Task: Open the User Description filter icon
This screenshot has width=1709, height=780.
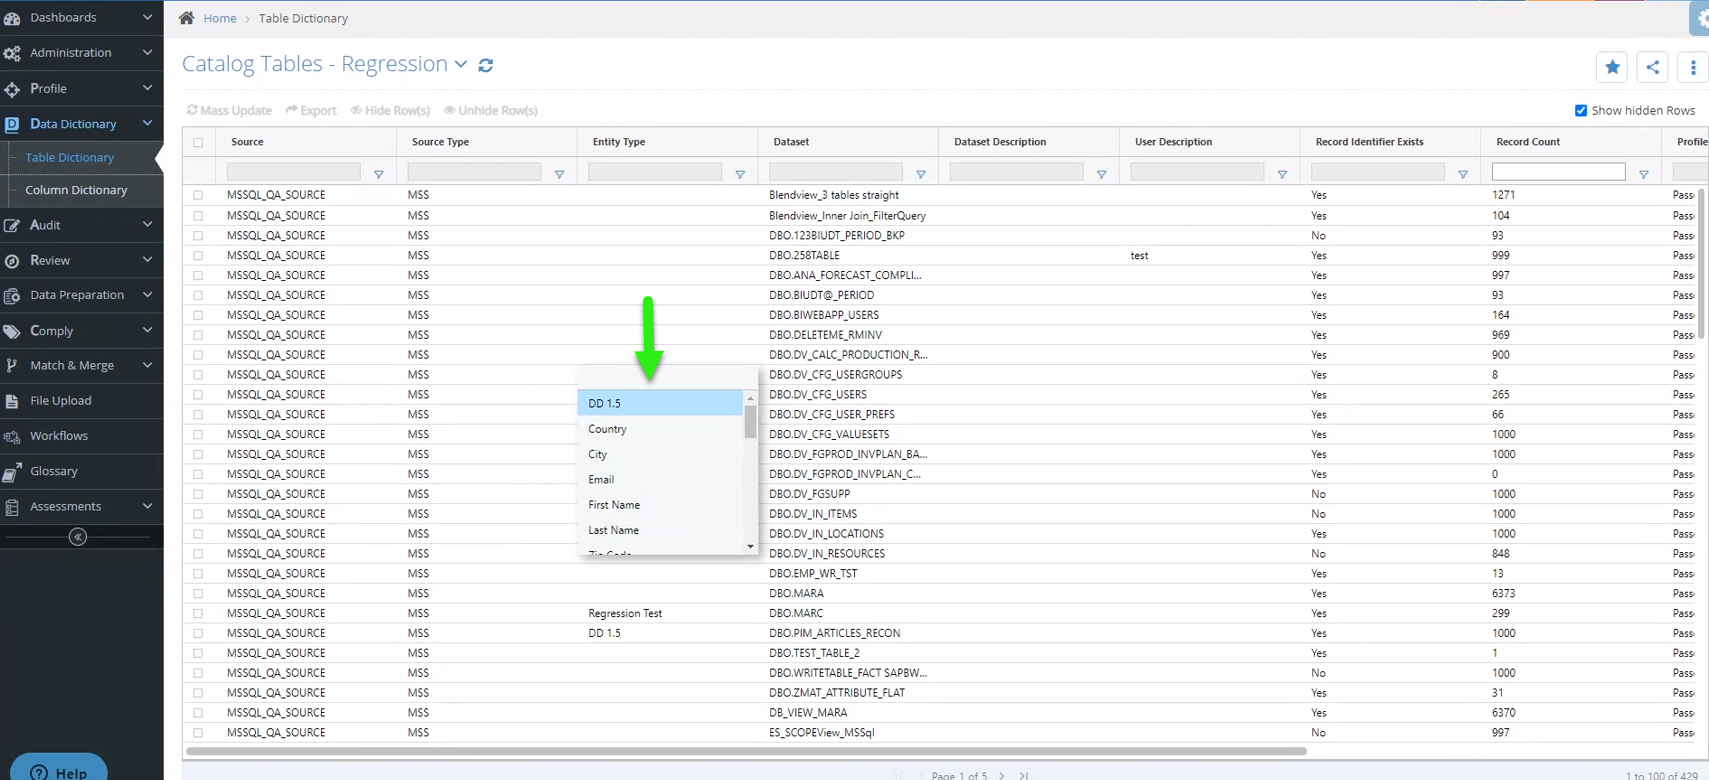Action: 1282,174
